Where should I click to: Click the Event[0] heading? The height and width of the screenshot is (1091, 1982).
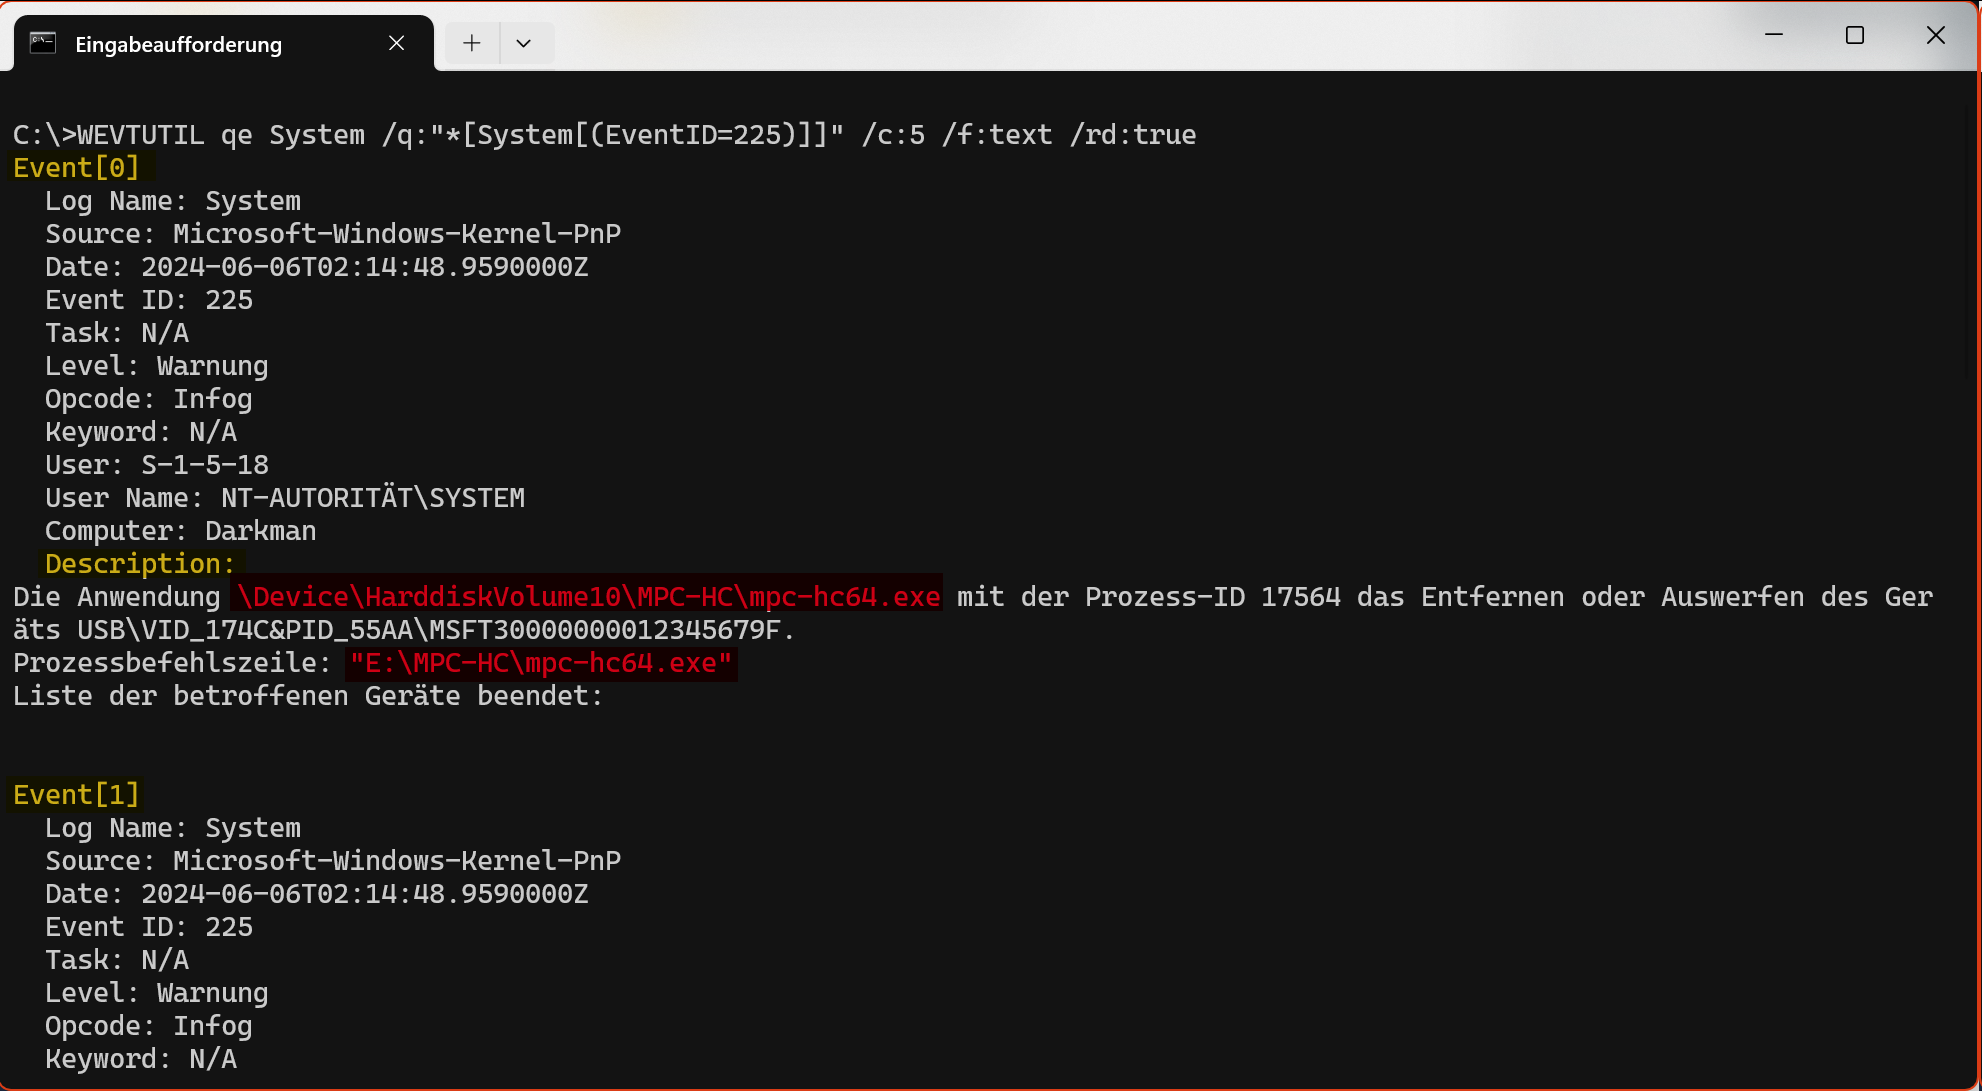76,168
